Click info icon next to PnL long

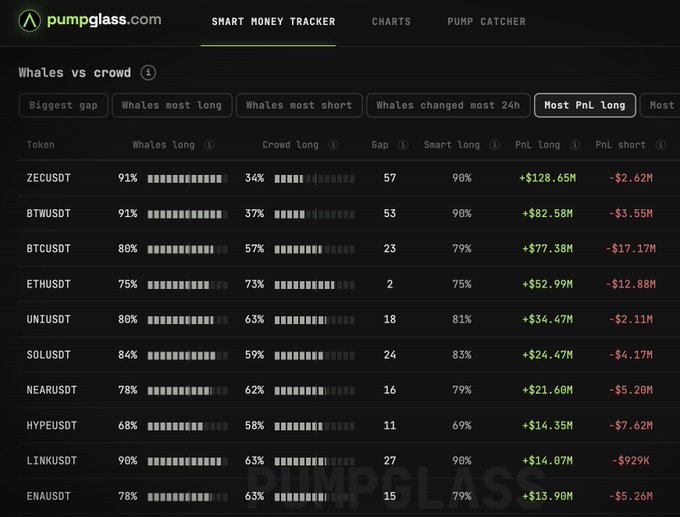click(575, 145)
